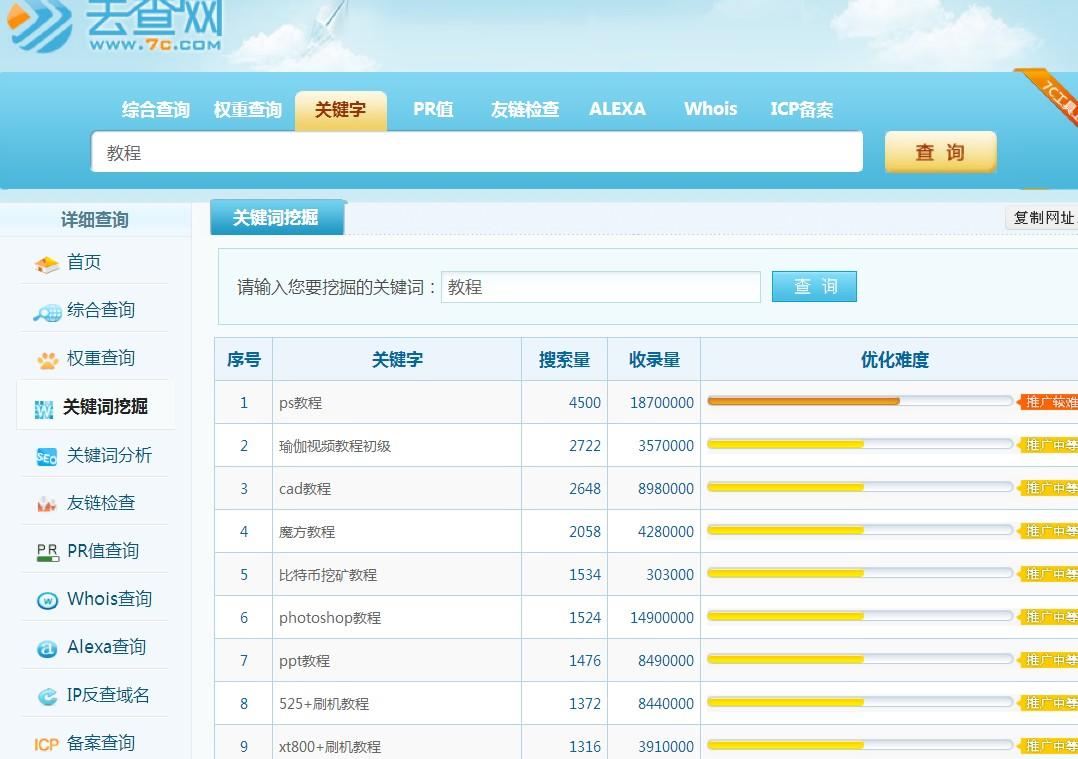Click the 推广 tag on ps教程 row

[1048, 402]
